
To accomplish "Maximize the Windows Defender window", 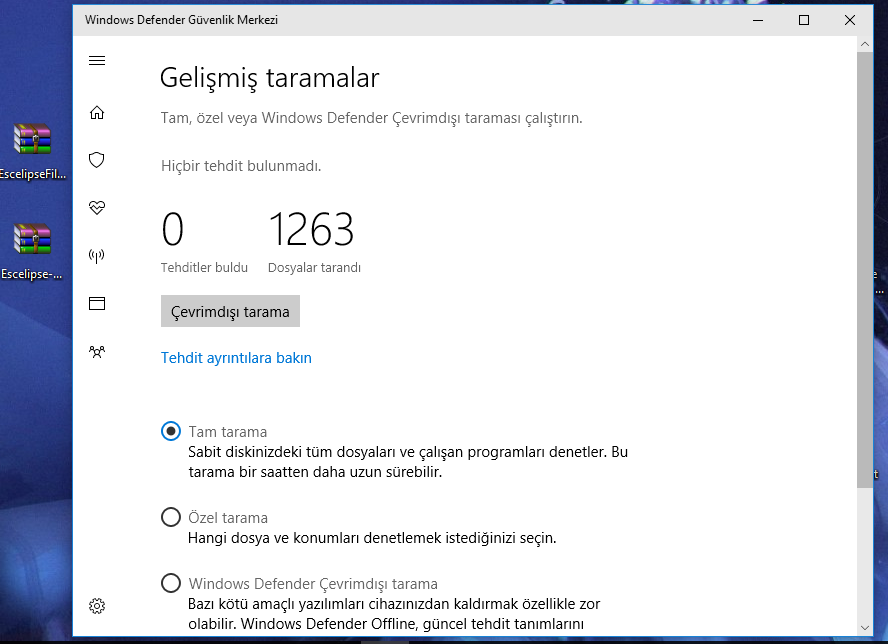I will pyautogui.click(x=804, y=20).
